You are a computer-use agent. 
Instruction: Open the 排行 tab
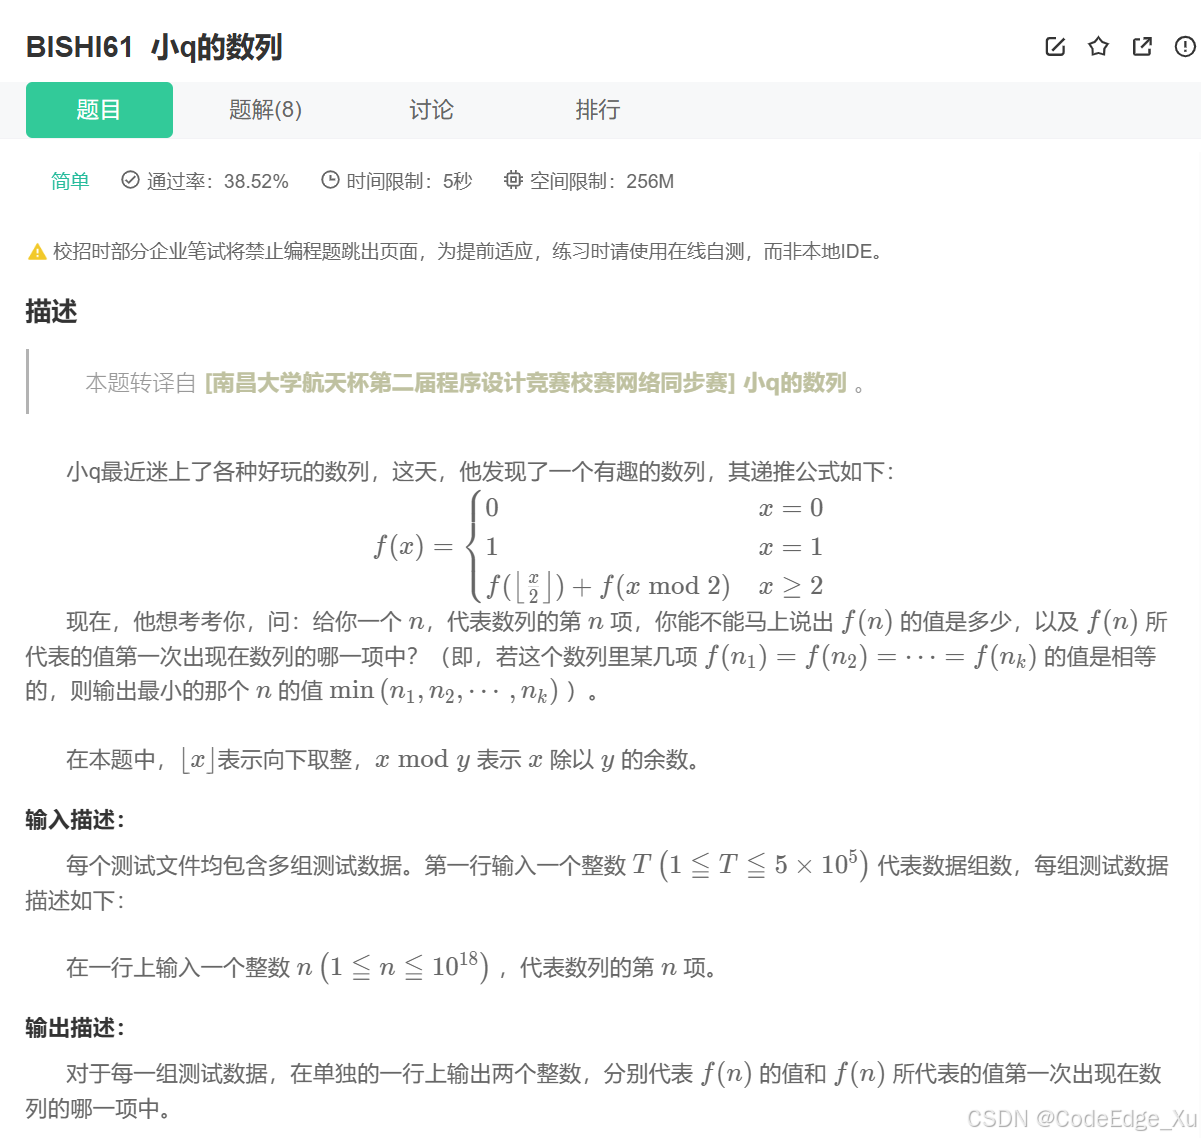coord(597,110)
